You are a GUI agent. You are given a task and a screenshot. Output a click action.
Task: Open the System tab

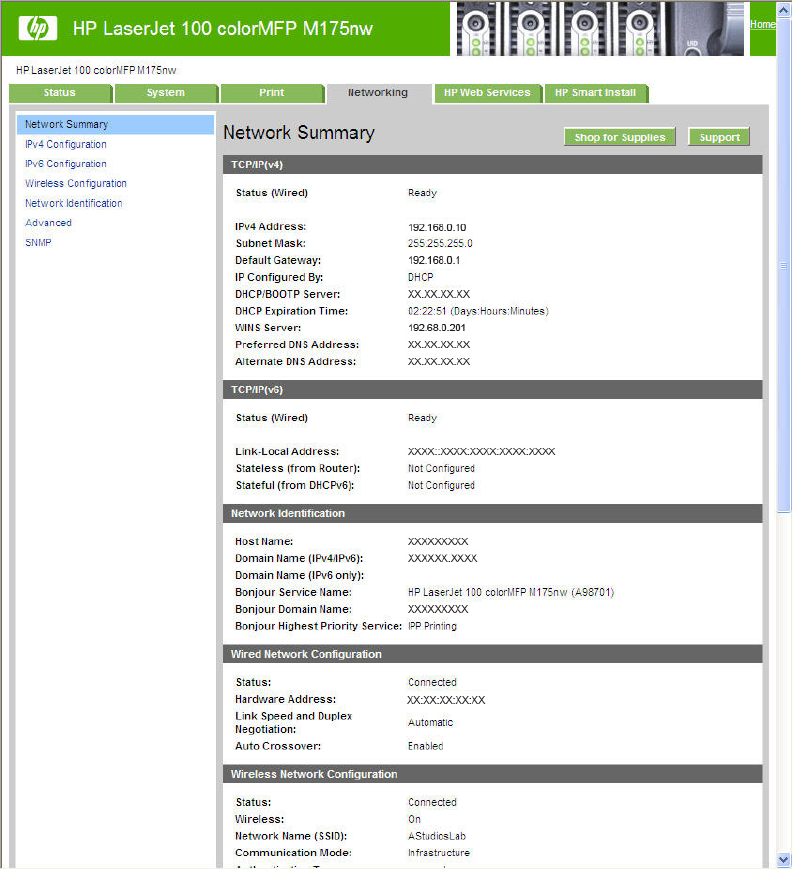click(166, 93)
